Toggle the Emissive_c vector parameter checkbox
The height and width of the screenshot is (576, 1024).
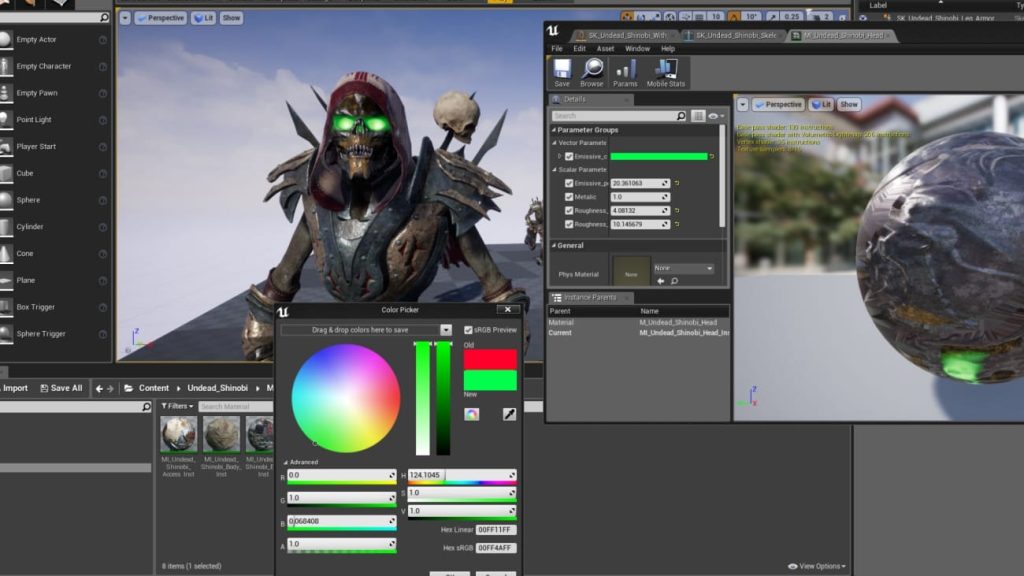click(x=569, y=157)
